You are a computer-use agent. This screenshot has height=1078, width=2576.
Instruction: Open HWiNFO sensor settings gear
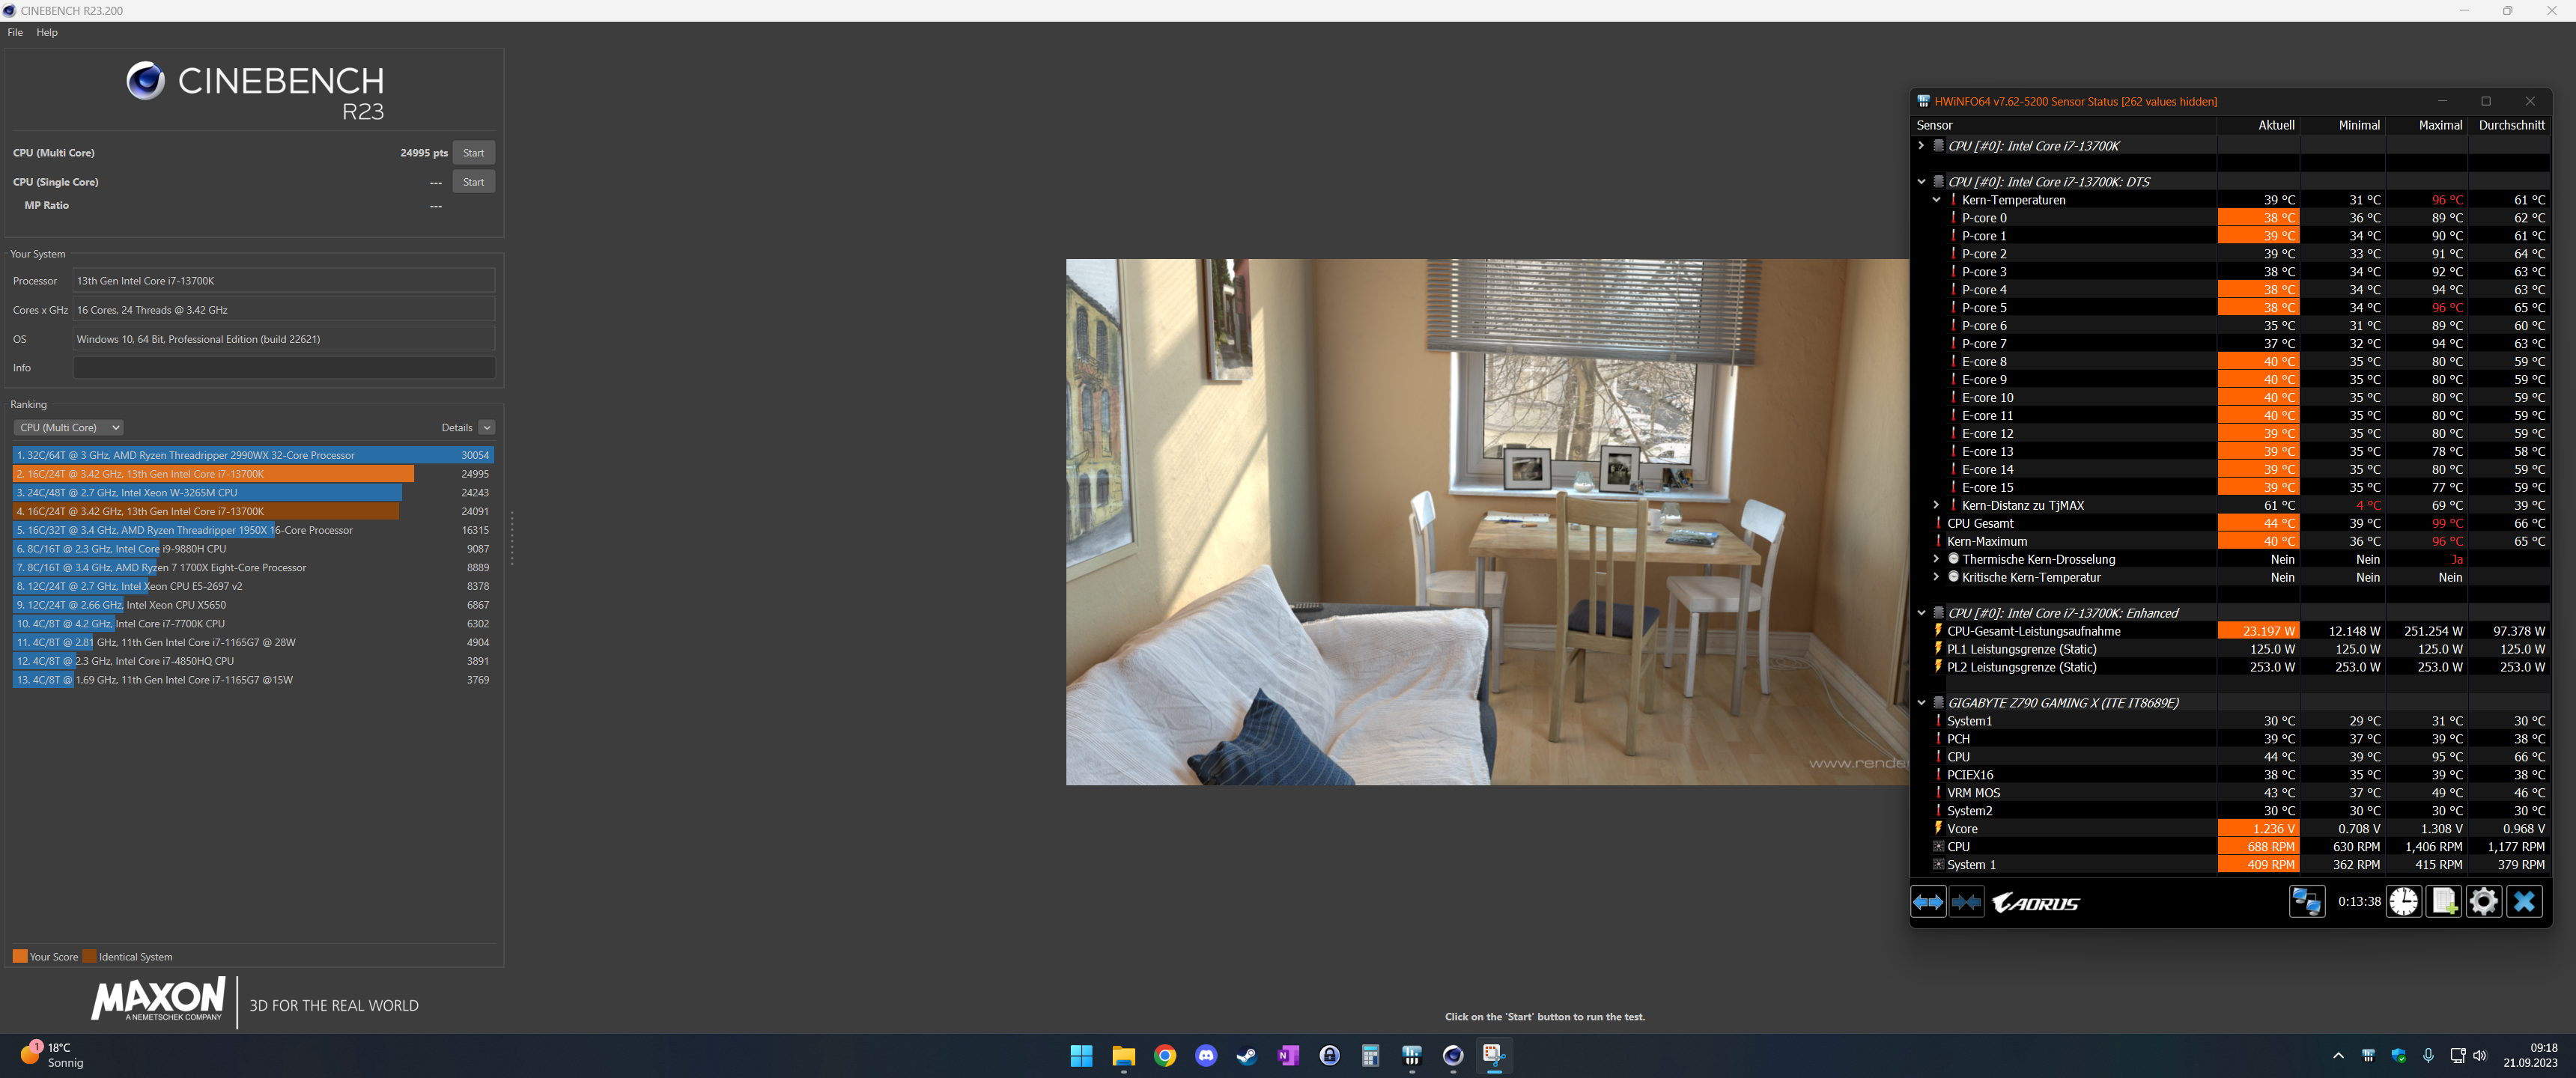[x=2483, y=902]
